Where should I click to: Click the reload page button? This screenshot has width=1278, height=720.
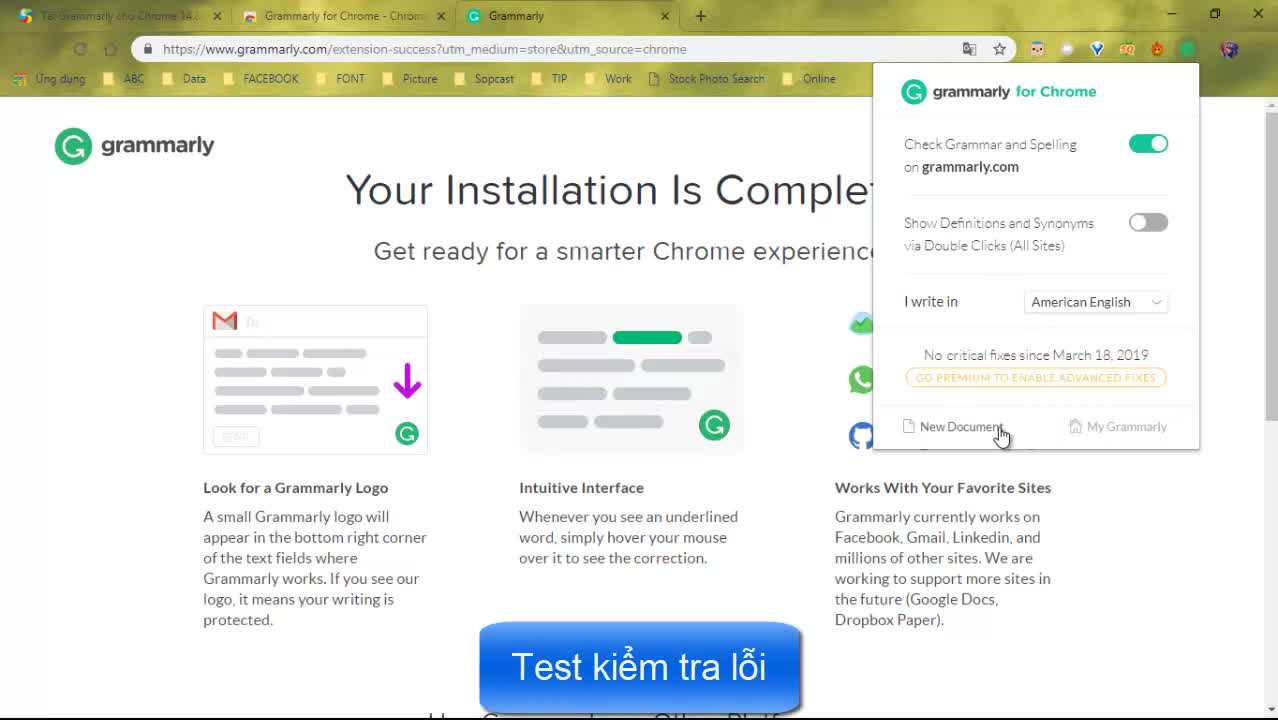click(x=80, y=49)
